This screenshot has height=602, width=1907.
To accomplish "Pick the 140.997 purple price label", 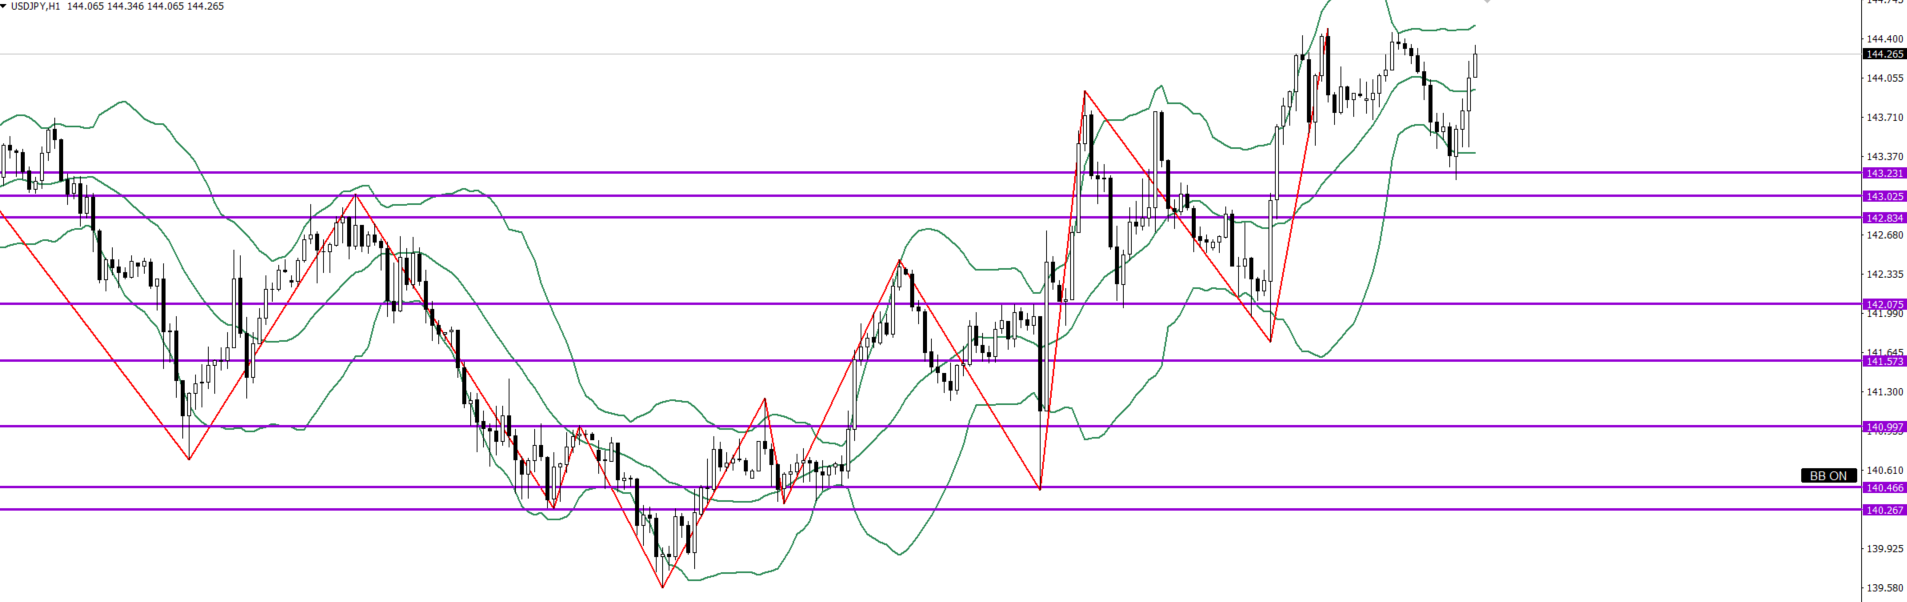I will (1884, 427).
